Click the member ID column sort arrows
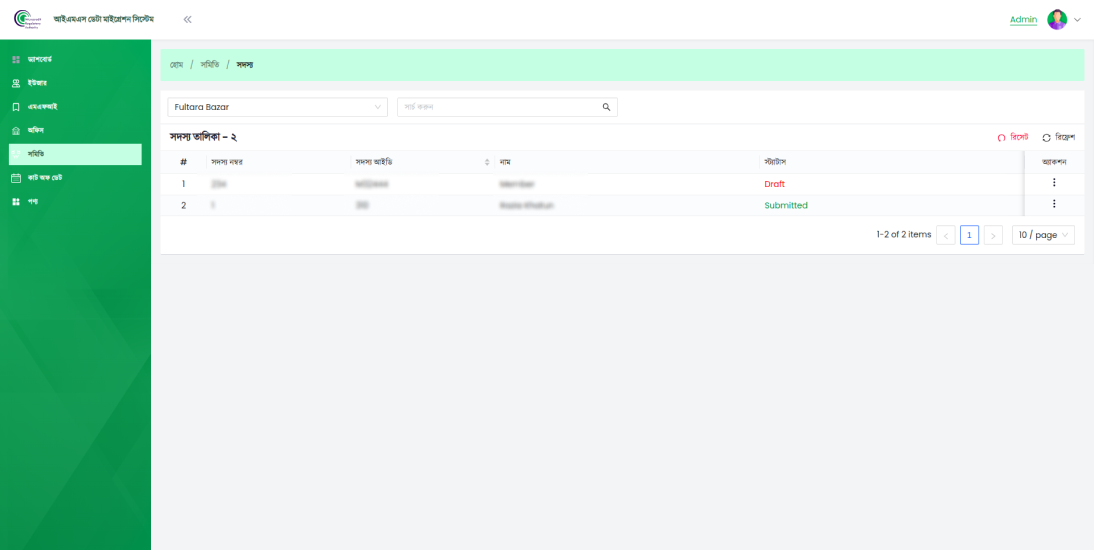The height and width of the screenshot is (550, 1094). [x=487, y=162]
